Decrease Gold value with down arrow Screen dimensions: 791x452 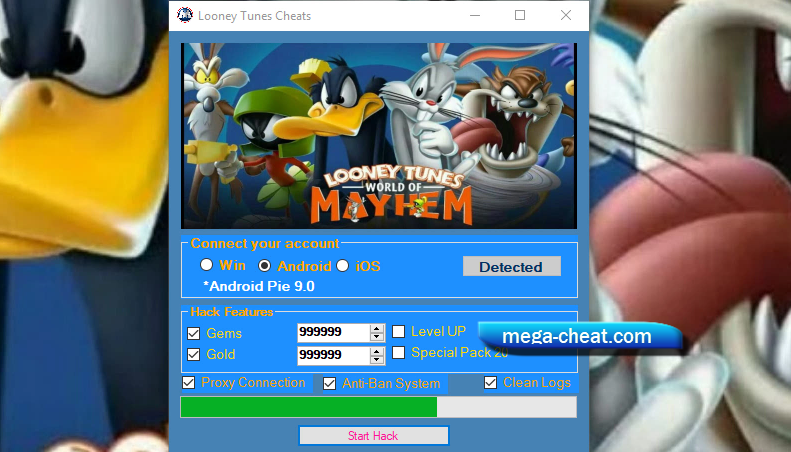click(x=377, y=359)
